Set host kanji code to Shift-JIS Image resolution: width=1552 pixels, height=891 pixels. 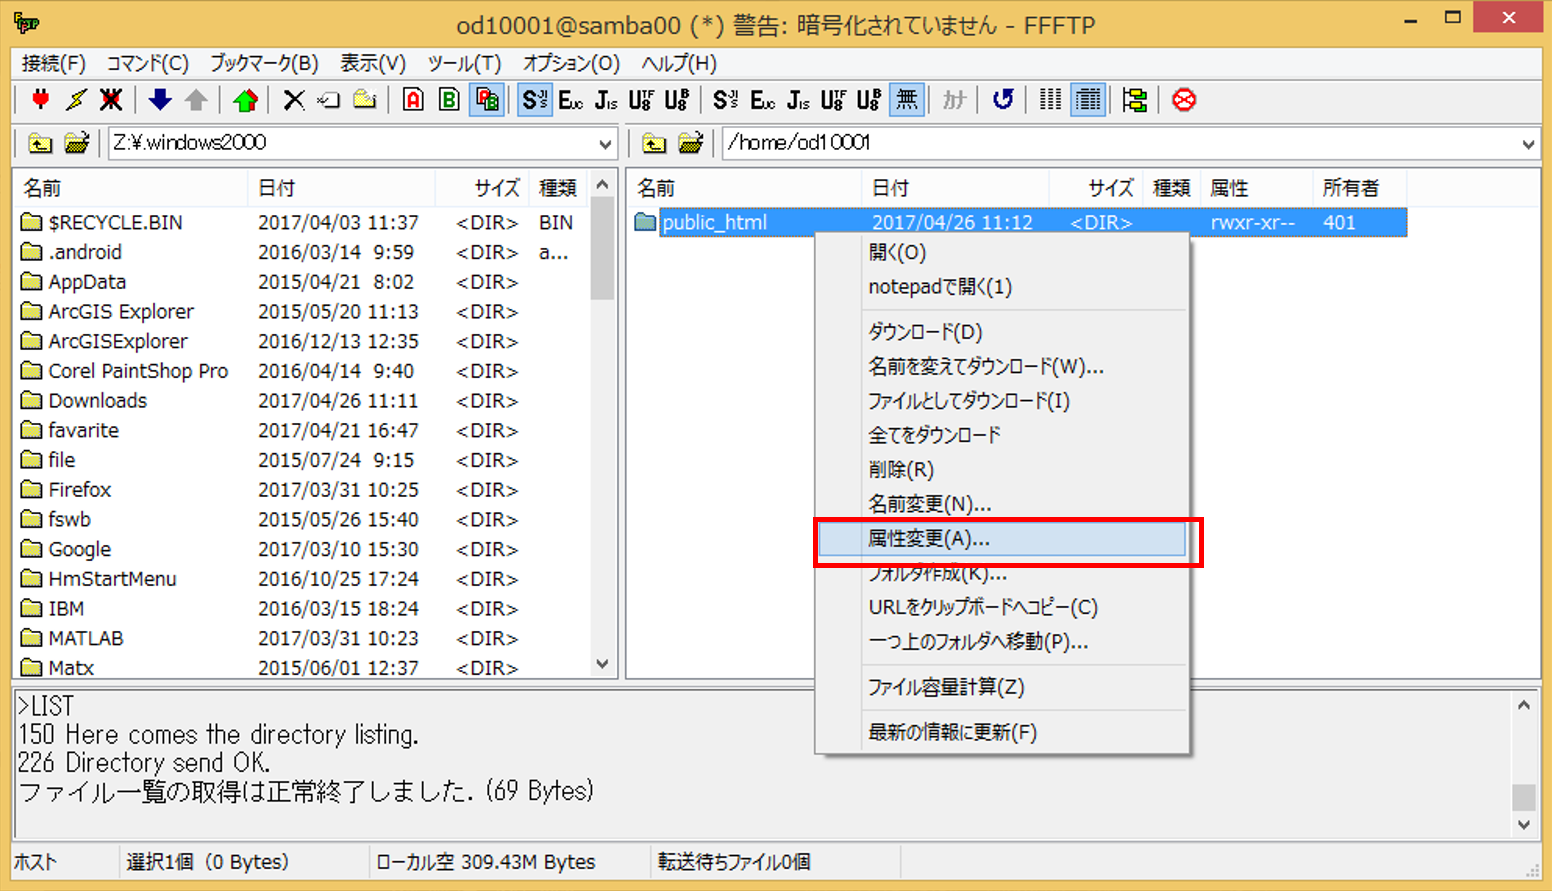pyautogui.click(x=726, y=100)
